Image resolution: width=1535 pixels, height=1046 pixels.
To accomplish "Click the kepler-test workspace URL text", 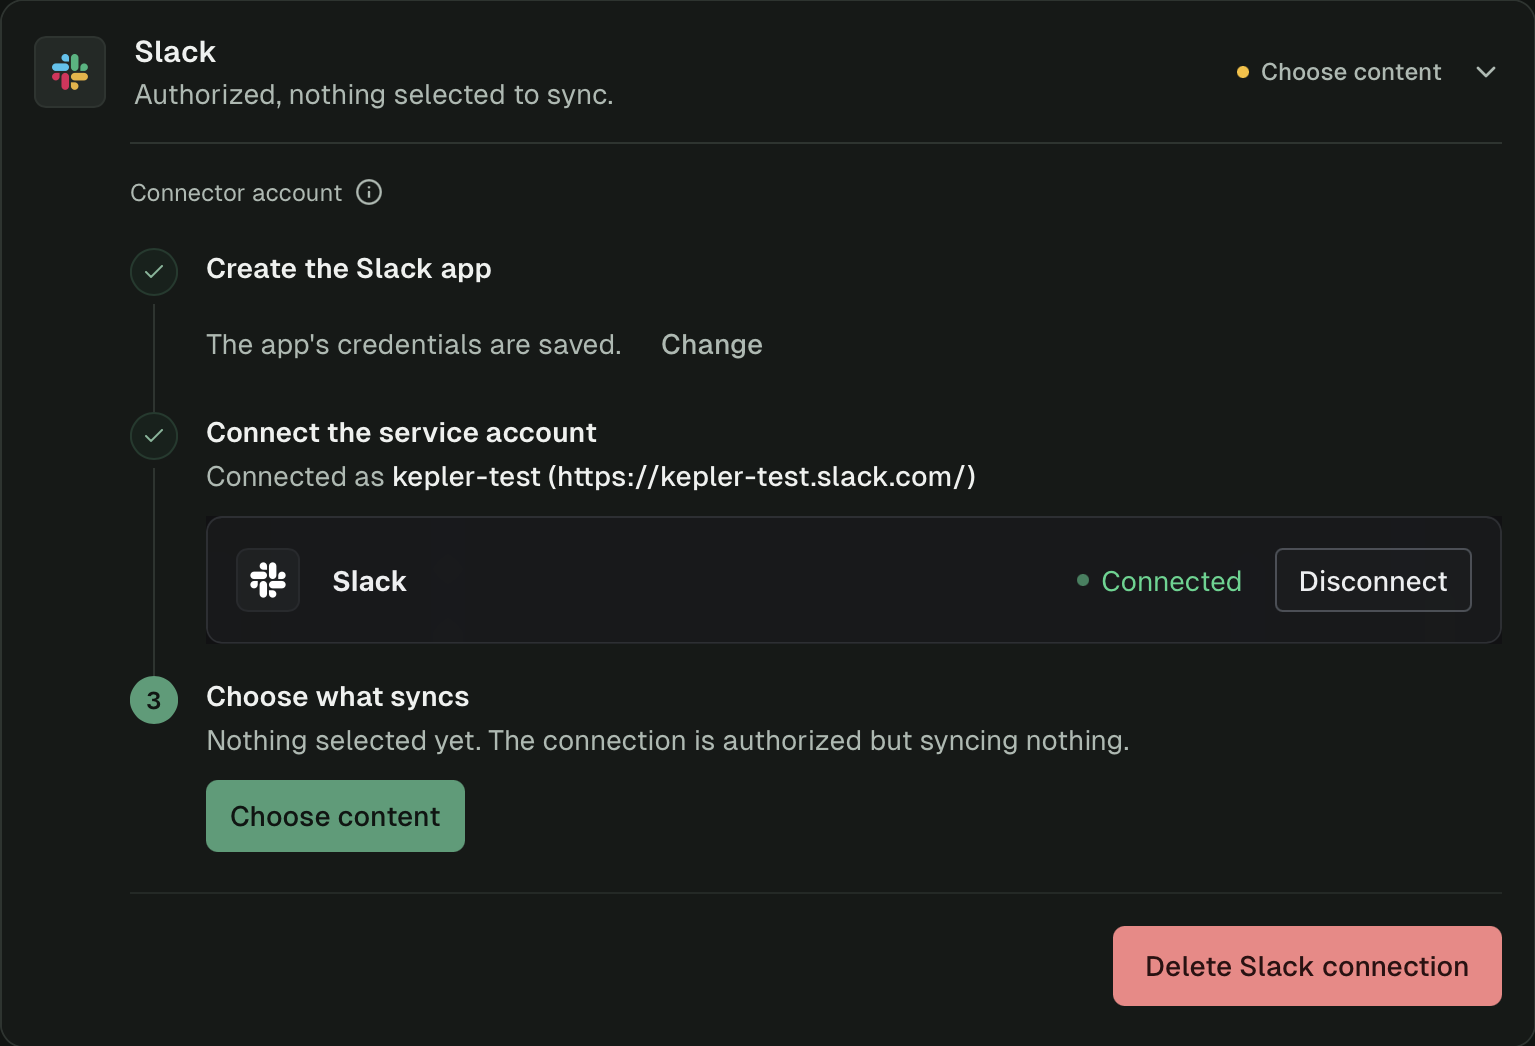I will [x=683, y=477].
